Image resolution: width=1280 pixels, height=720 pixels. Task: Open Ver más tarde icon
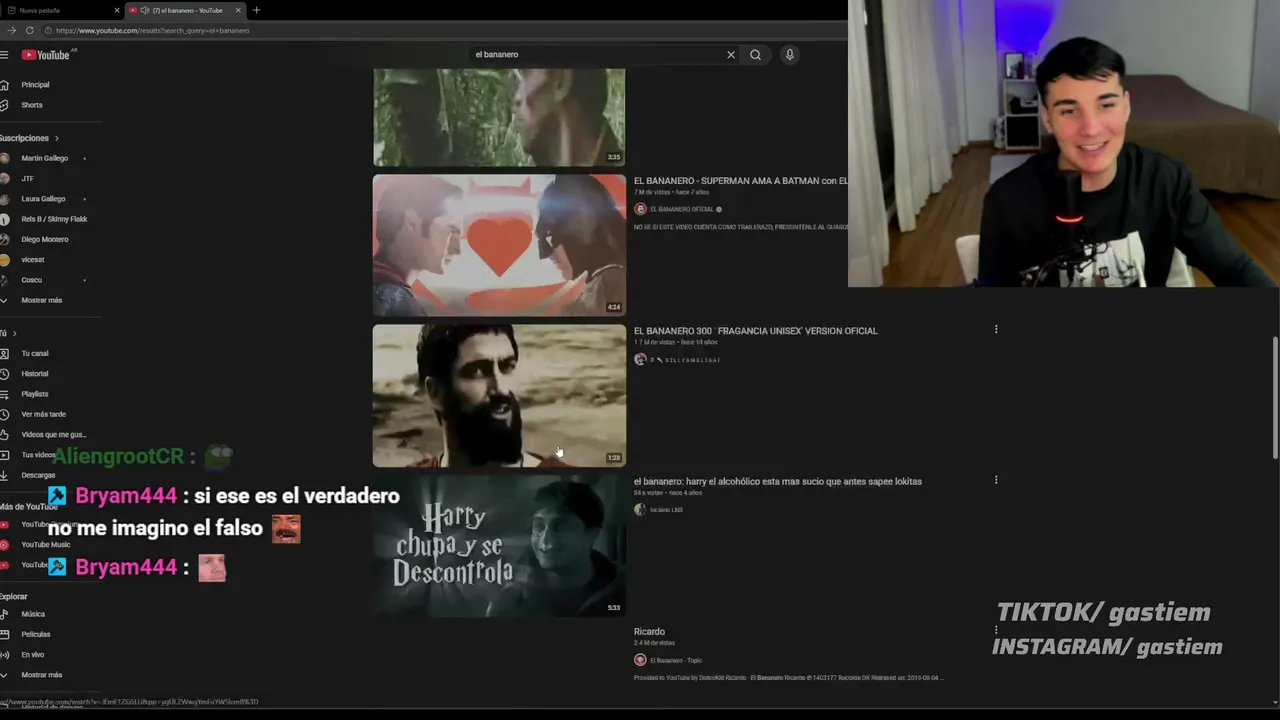coord(5,414)
